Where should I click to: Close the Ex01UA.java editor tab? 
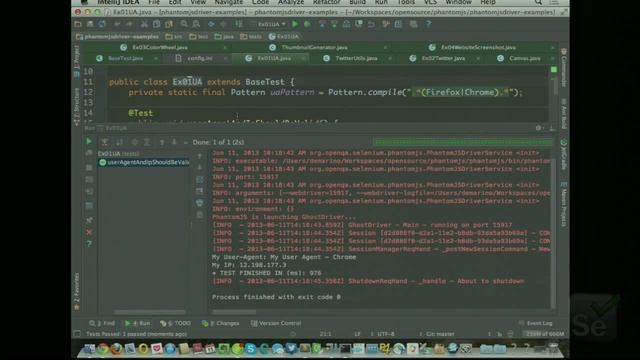[303, 58]
